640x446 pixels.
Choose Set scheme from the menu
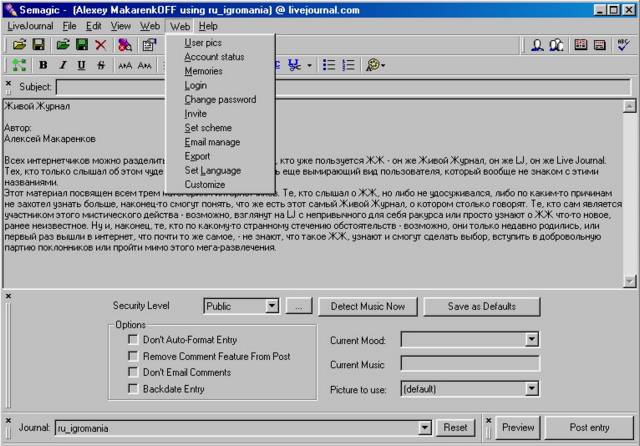click(220, 128)
